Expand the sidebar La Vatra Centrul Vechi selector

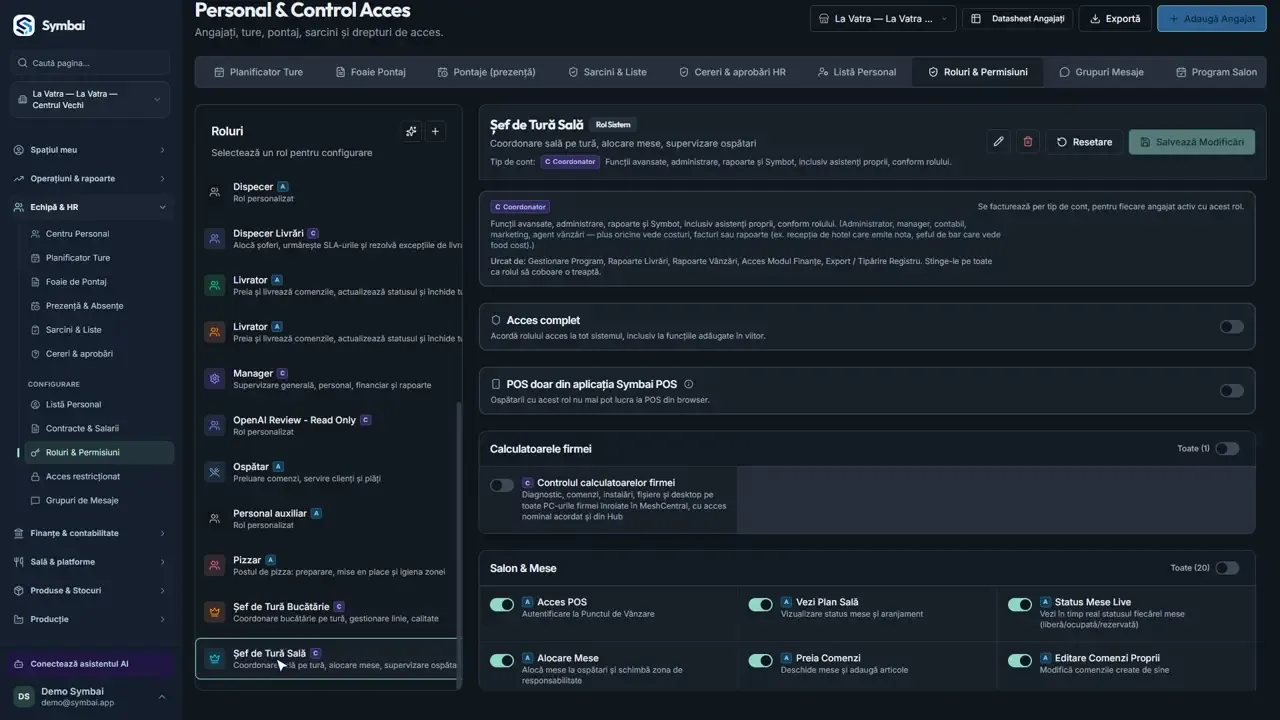[91, 100]
